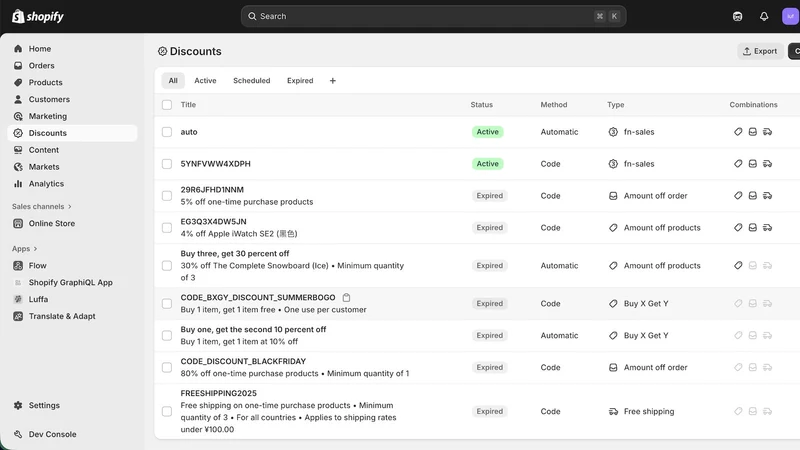
Task: Open the Sidekick assistant icon in top bar
Action: click(x=737, y=16)
